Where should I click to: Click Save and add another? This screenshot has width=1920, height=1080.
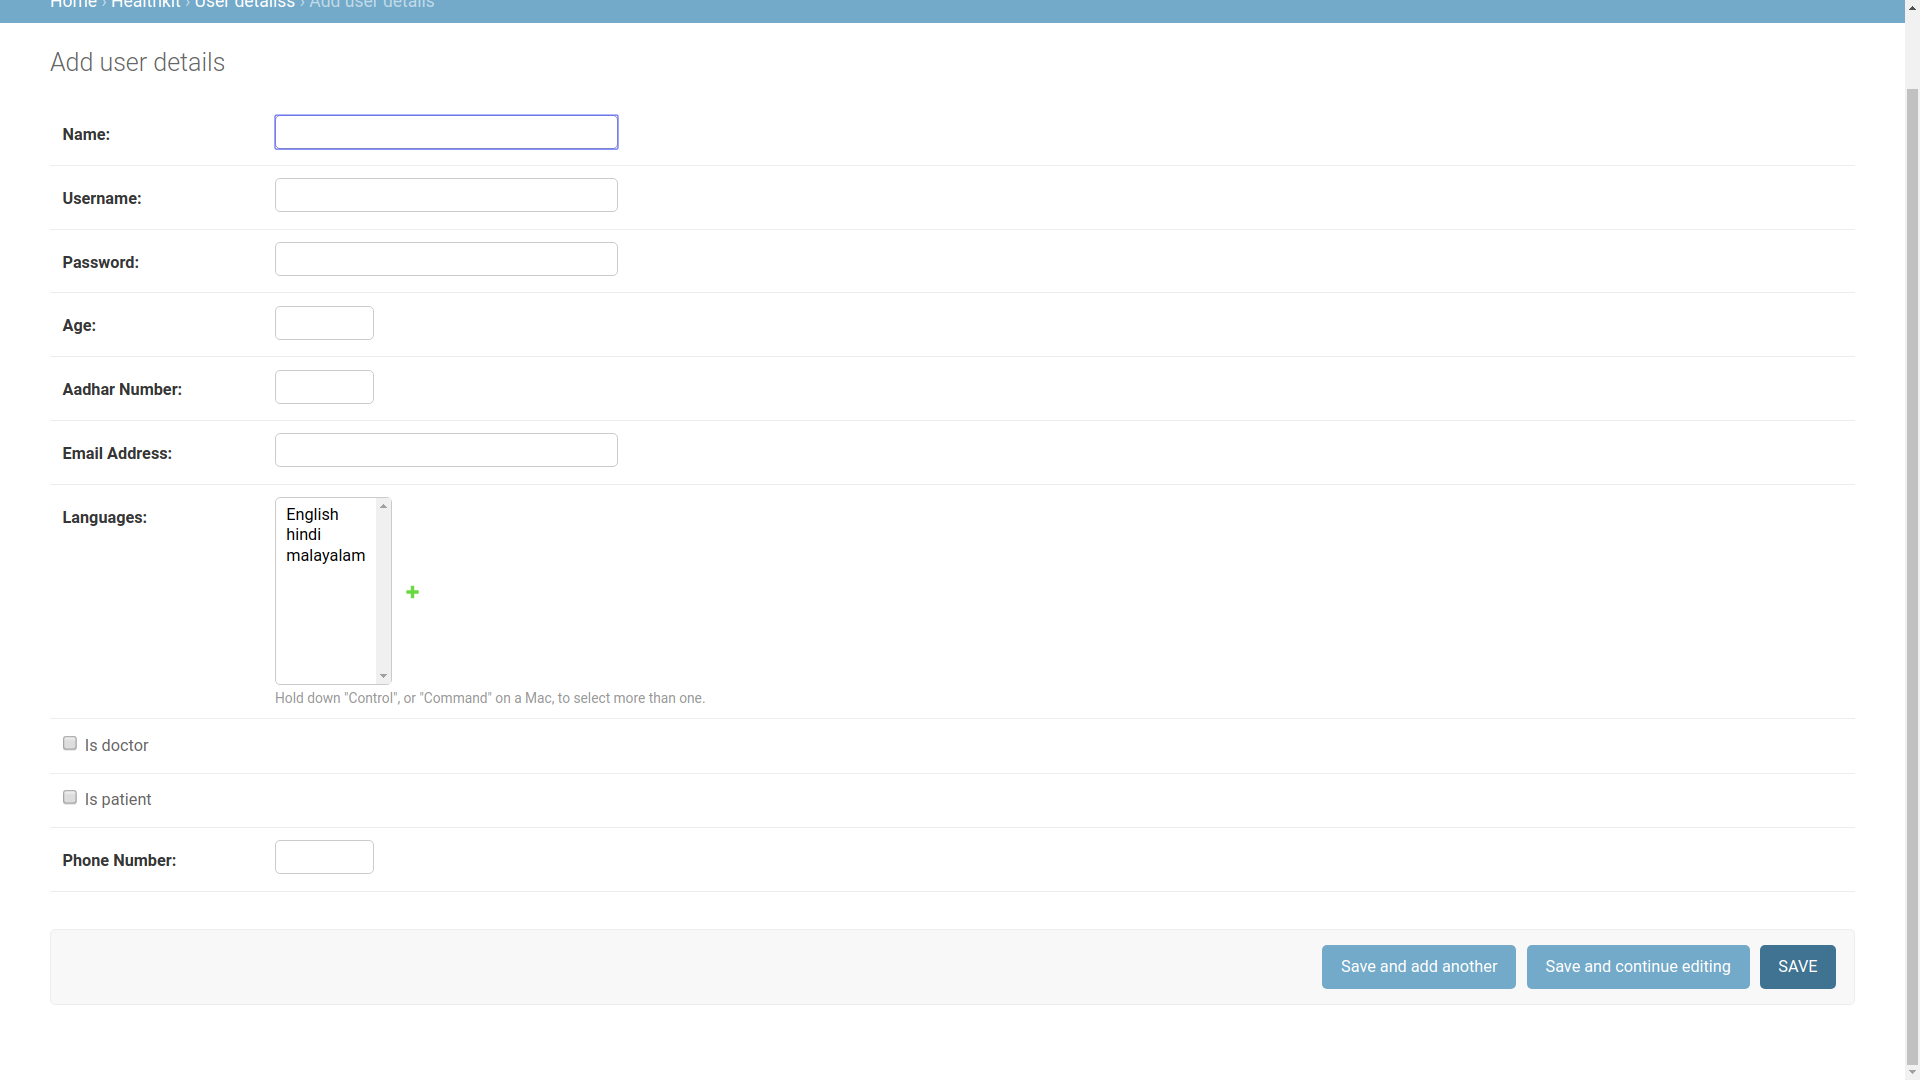point(1418,966)
